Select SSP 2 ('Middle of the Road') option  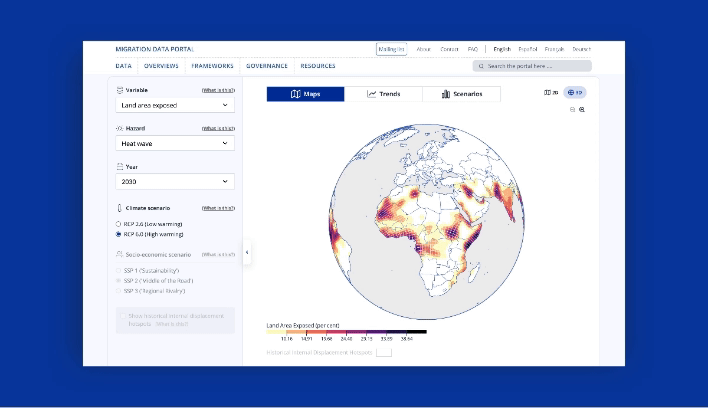(119, 281)
